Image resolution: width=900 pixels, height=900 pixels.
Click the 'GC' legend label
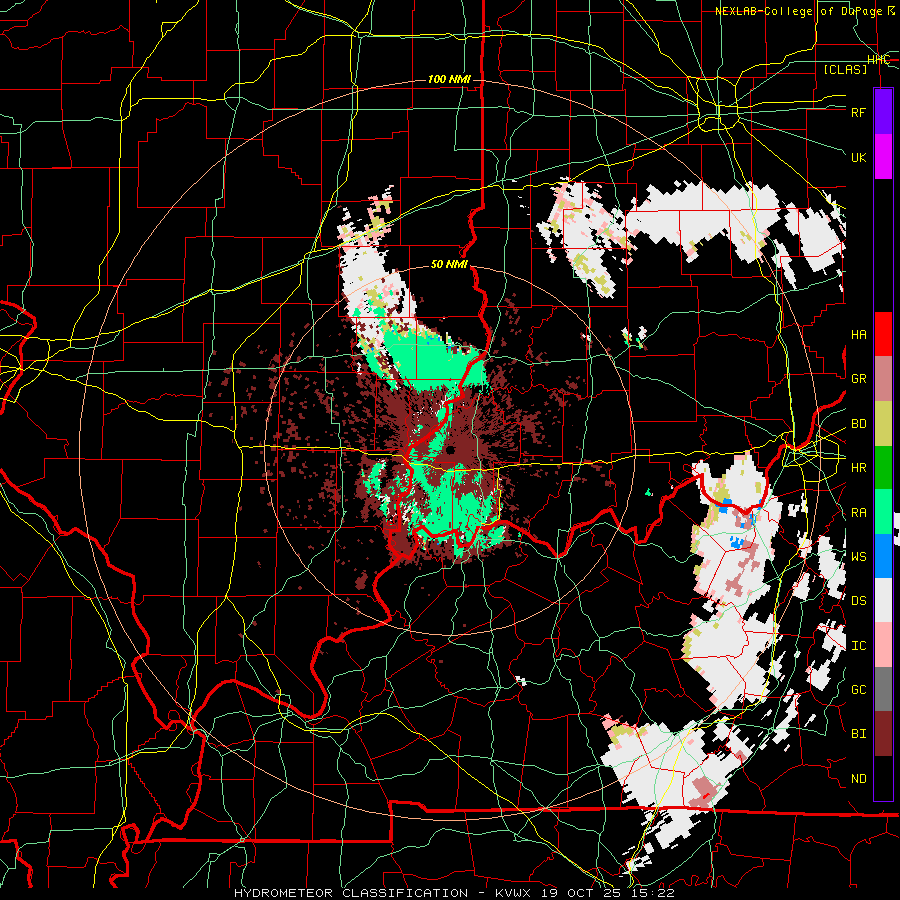point(858,690)
